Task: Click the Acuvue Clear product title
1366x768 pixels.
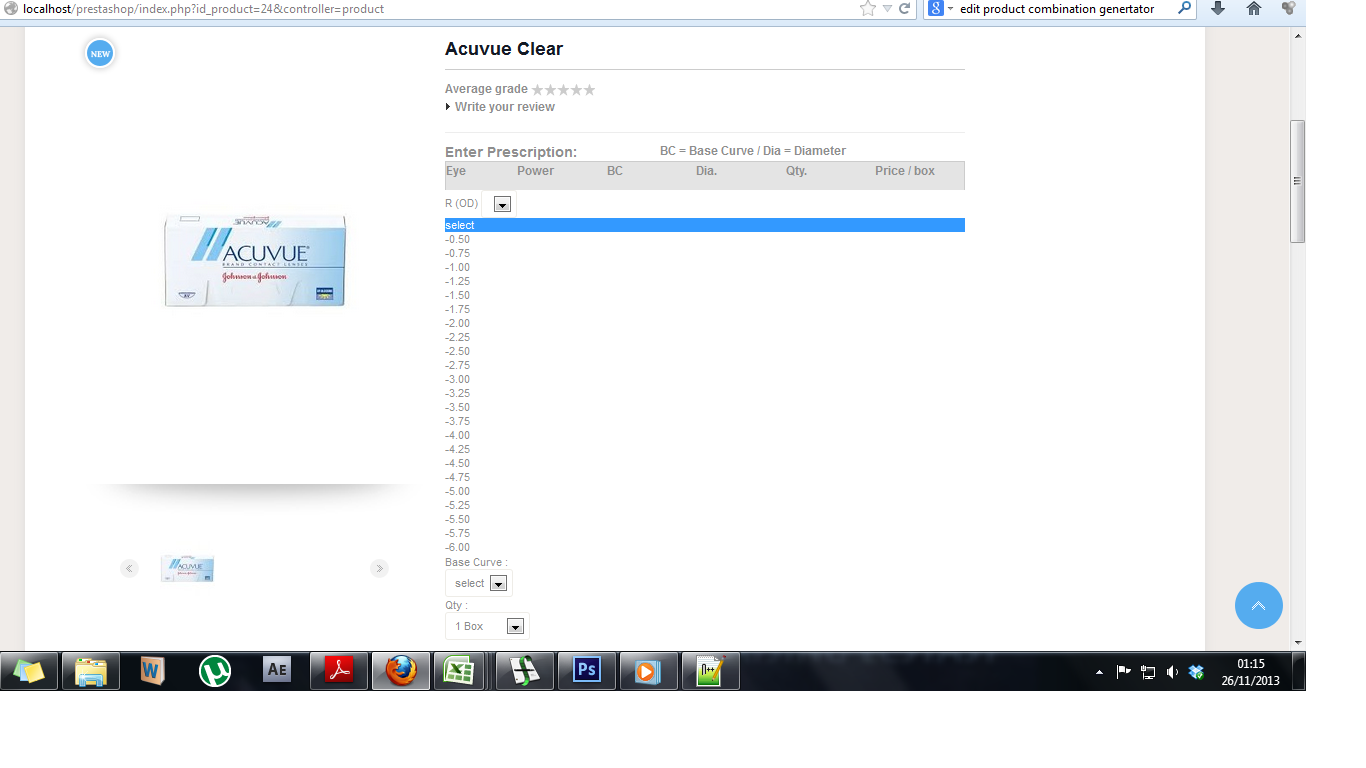Action: [504, 49]
